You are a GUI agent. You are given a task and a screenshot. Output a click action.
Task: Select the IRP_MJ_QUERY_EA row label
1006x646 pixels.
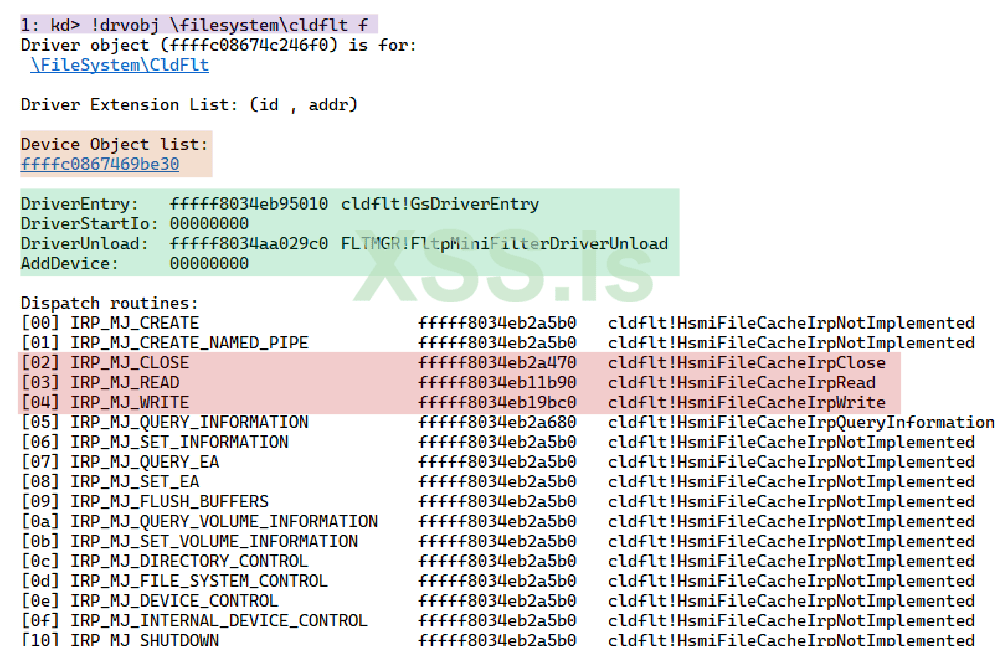pos(145,463)
